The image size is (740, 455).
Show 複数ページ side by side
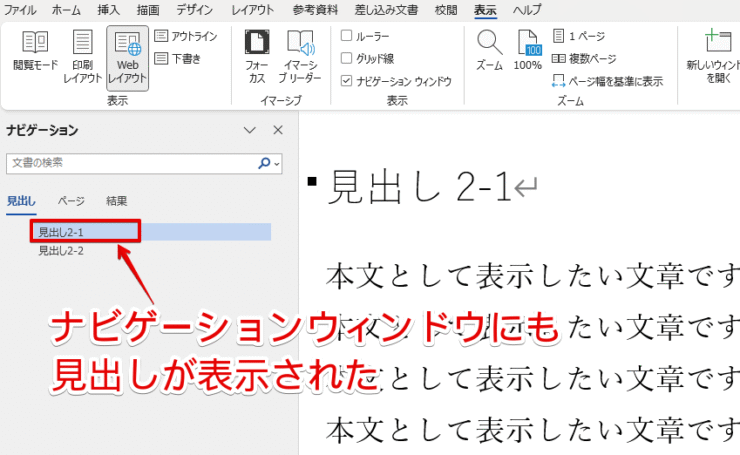point(584,59)
